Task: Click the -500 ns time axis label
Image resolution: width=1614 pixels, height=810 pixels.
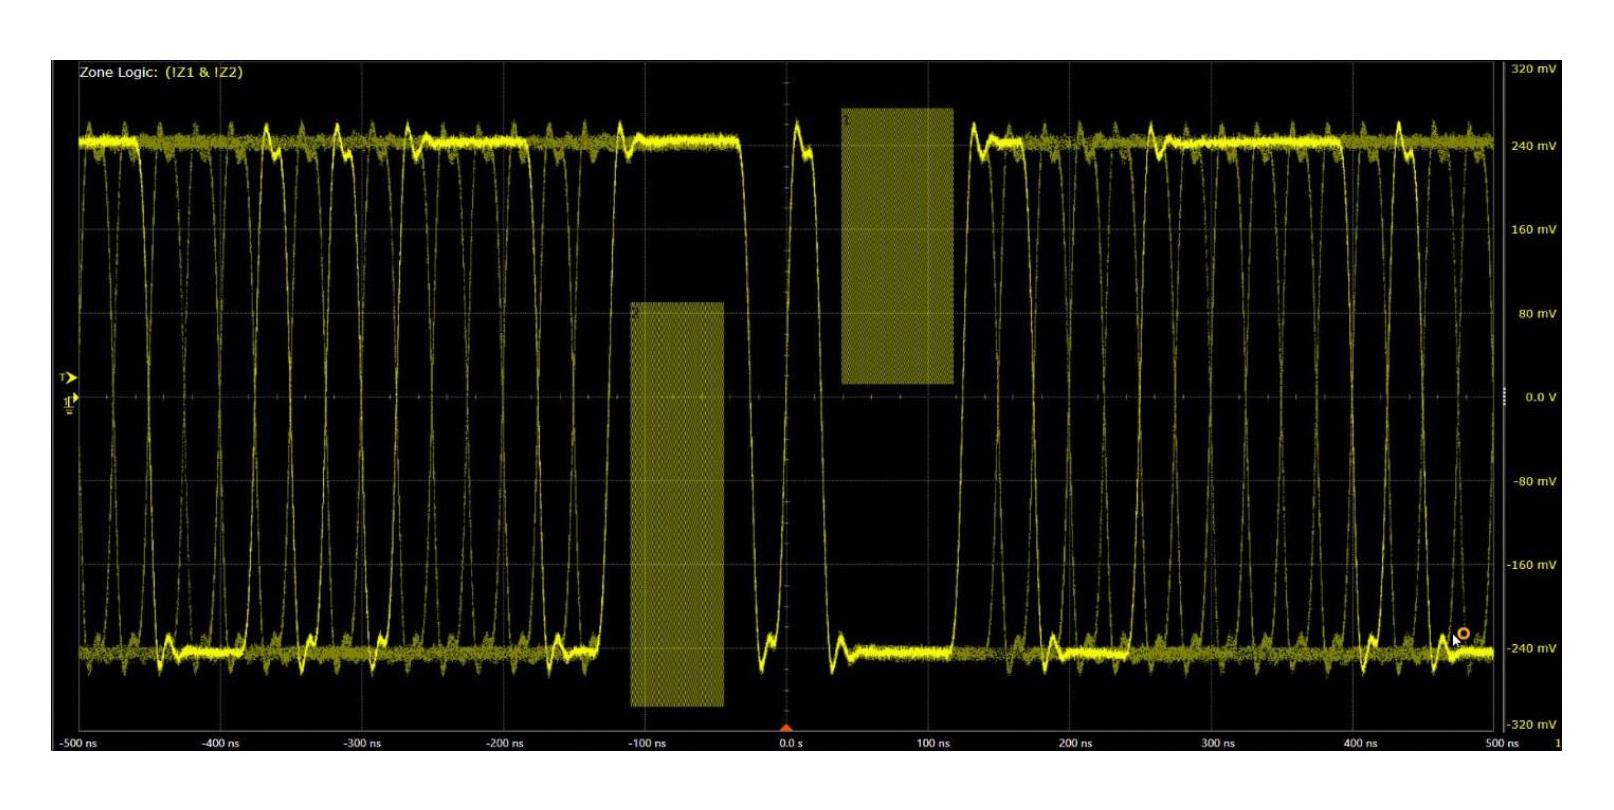Action: [78, 743]
